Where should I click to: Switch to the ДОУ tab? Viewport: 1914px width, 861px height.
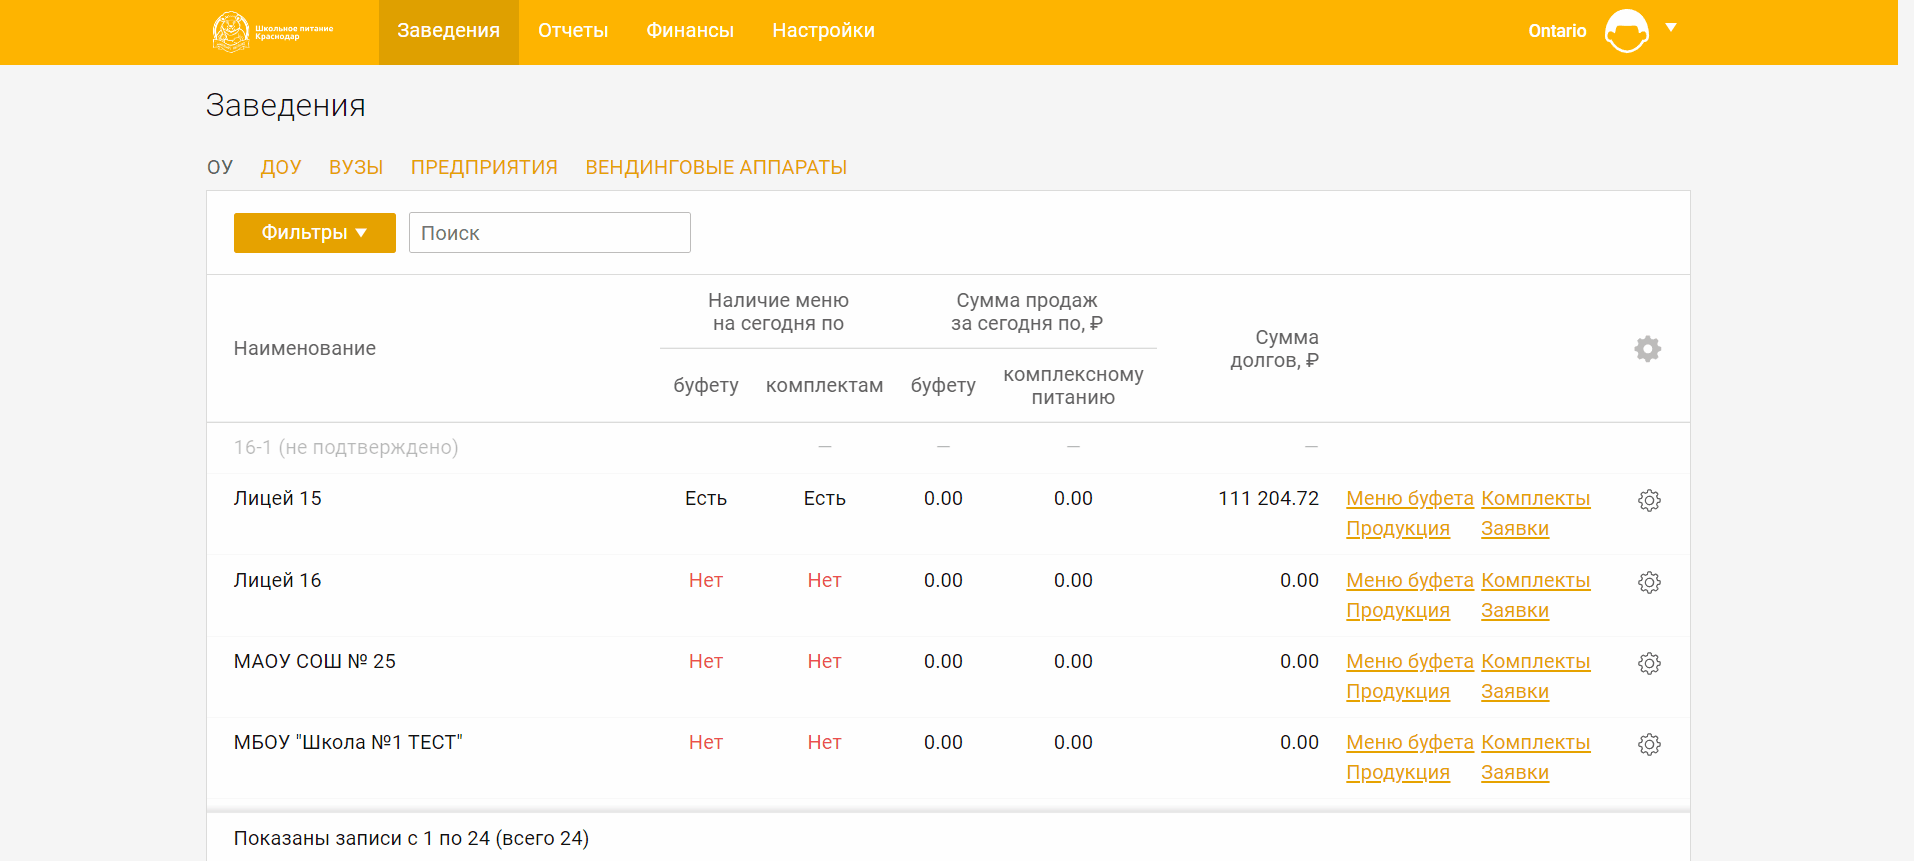pos(281,167)
